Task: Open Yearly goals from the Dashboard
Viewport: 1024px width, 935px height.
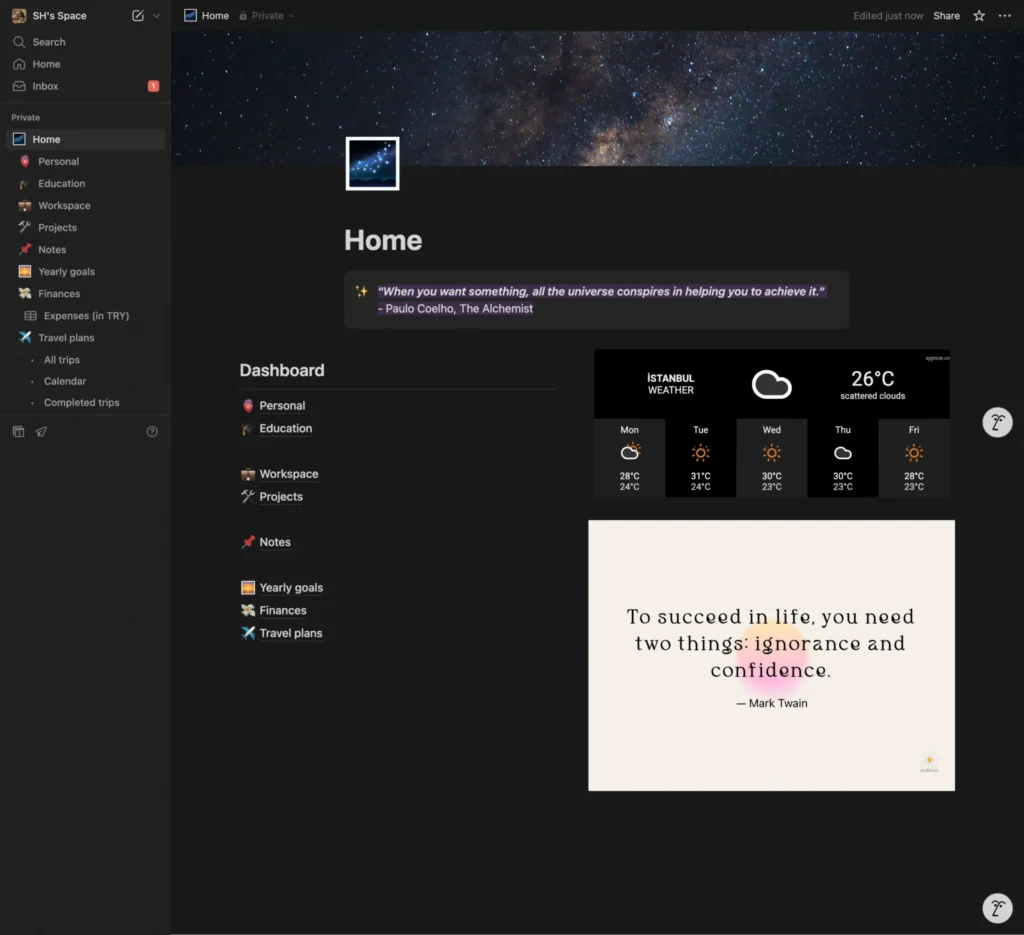Action: click(291, 587)
